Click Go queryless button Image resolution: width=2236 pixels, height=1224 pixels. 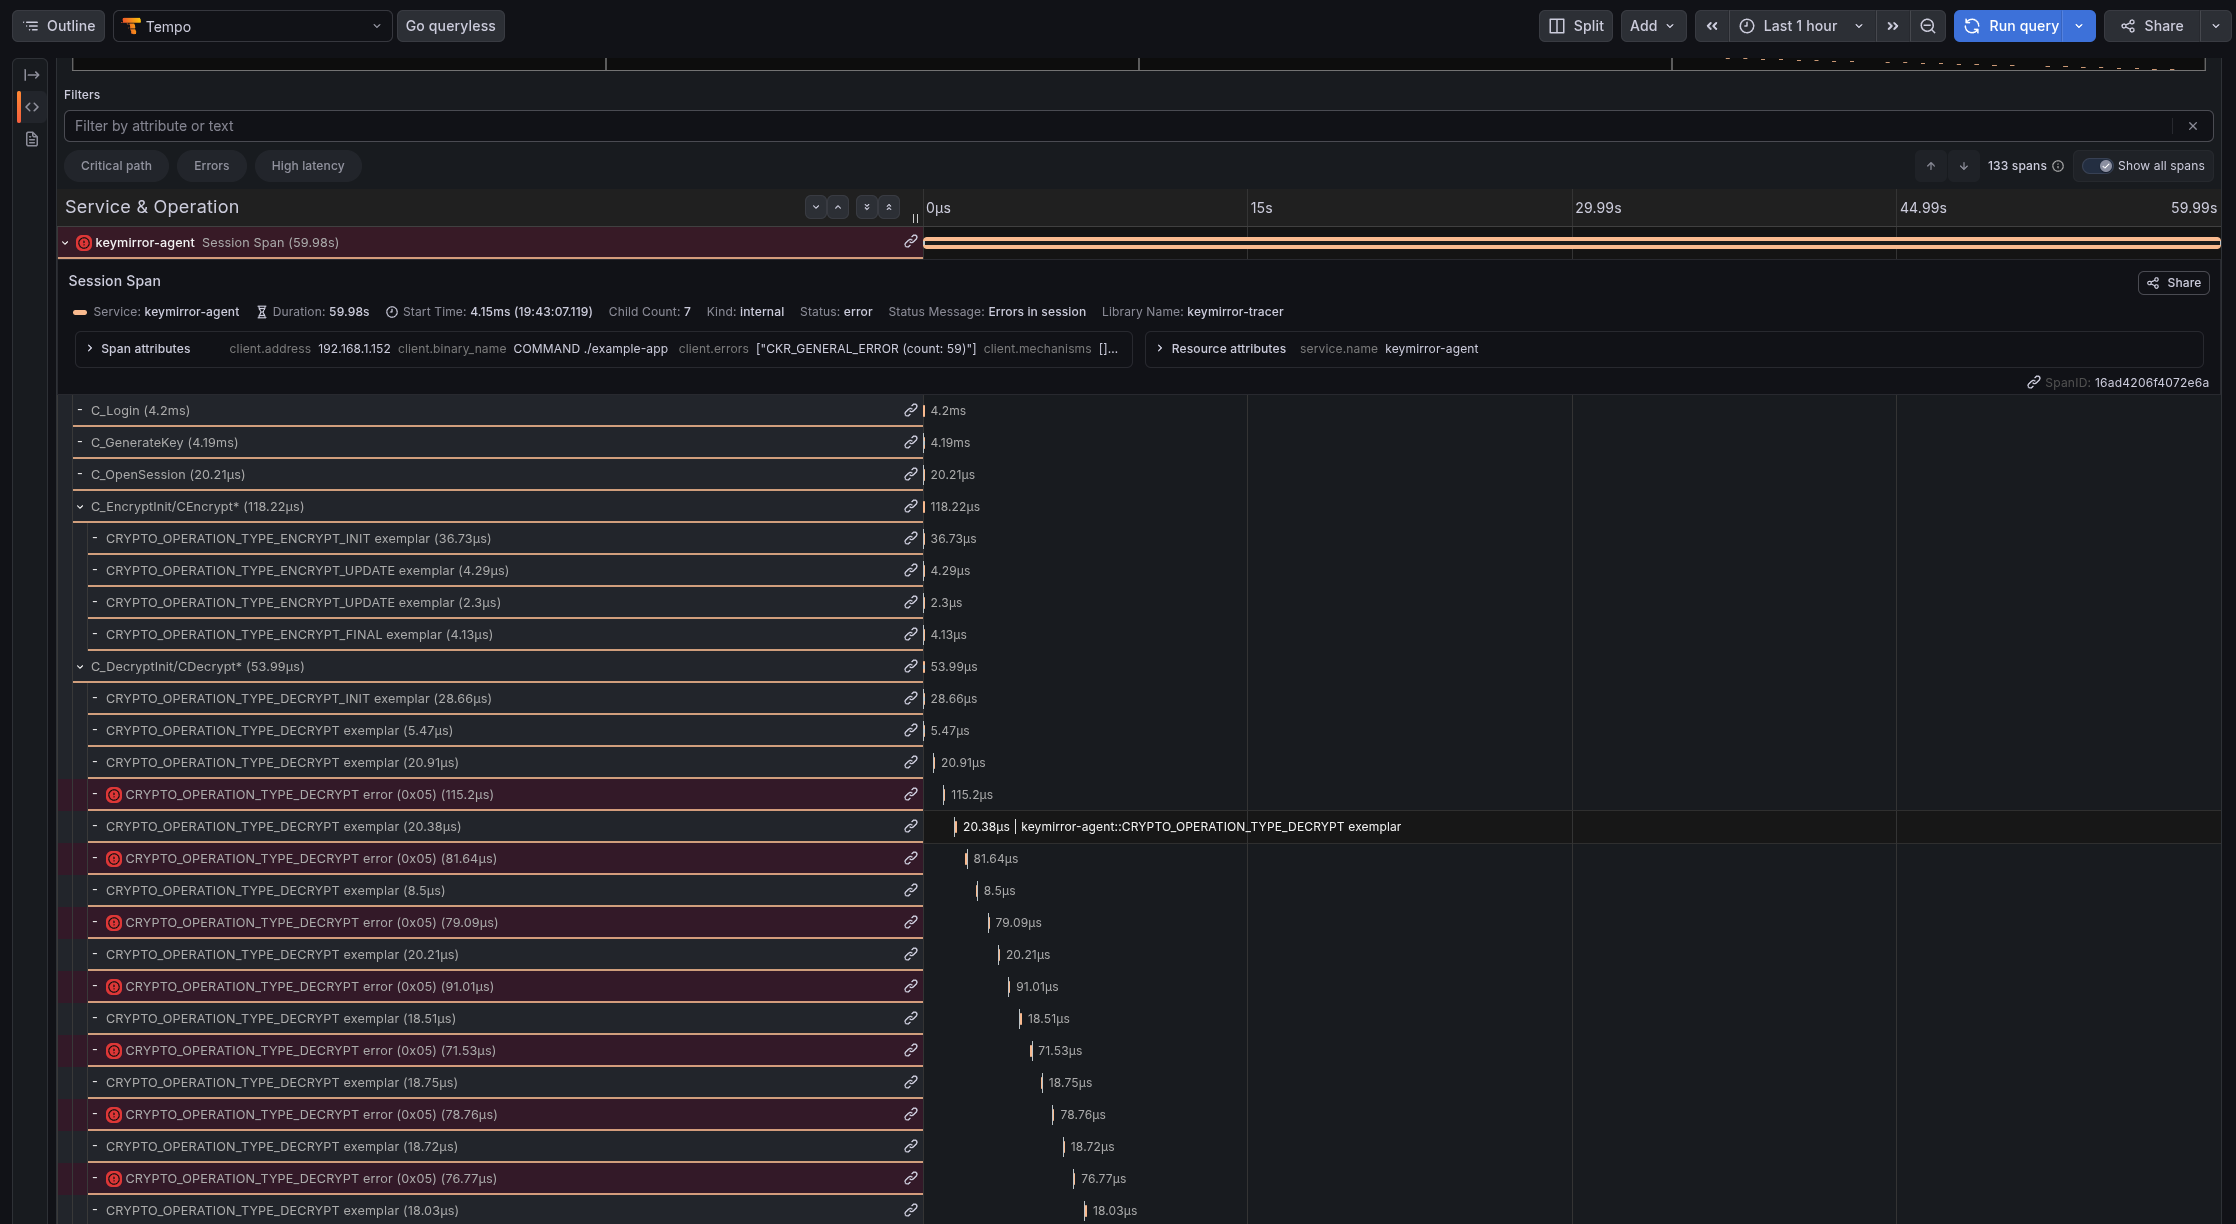(x=451, y=26)
